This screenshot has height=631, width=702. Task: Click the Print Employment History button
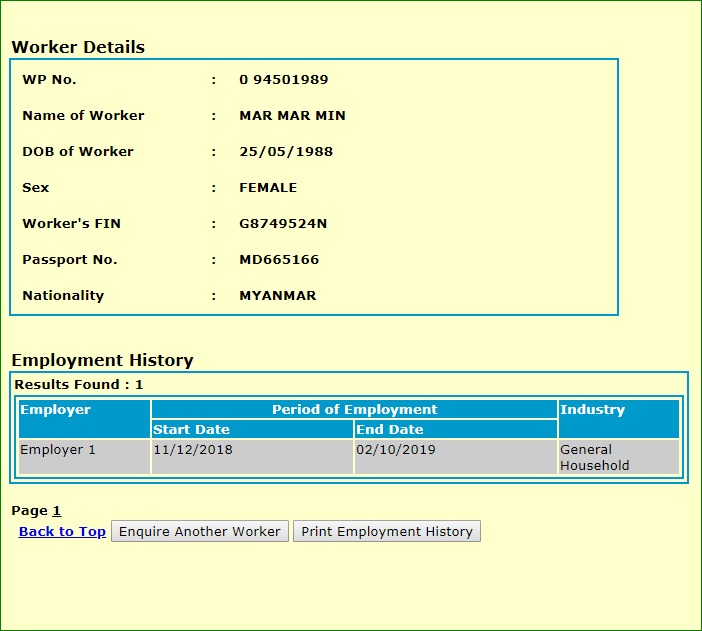click(387, 531)
